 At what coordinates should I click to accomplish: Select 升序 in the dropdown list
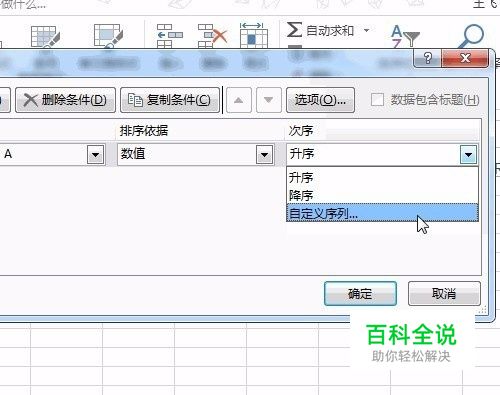pos(382,177)
